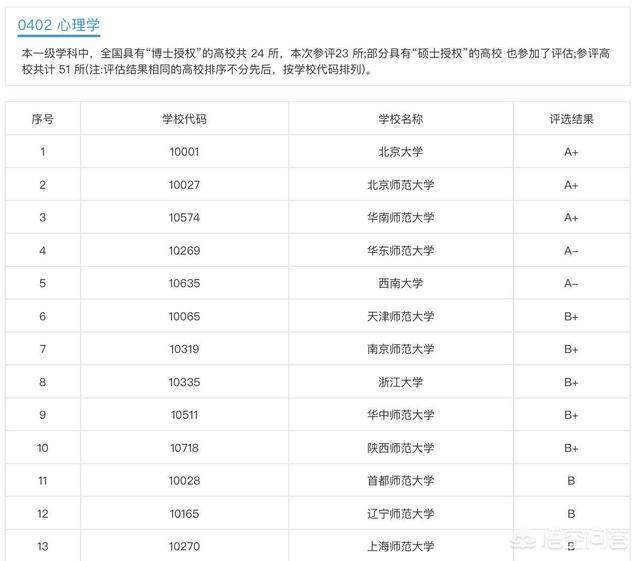Click school code 10269
Image resolution: width=640 pixels, height=561 pixels.
tap(184, 251)
